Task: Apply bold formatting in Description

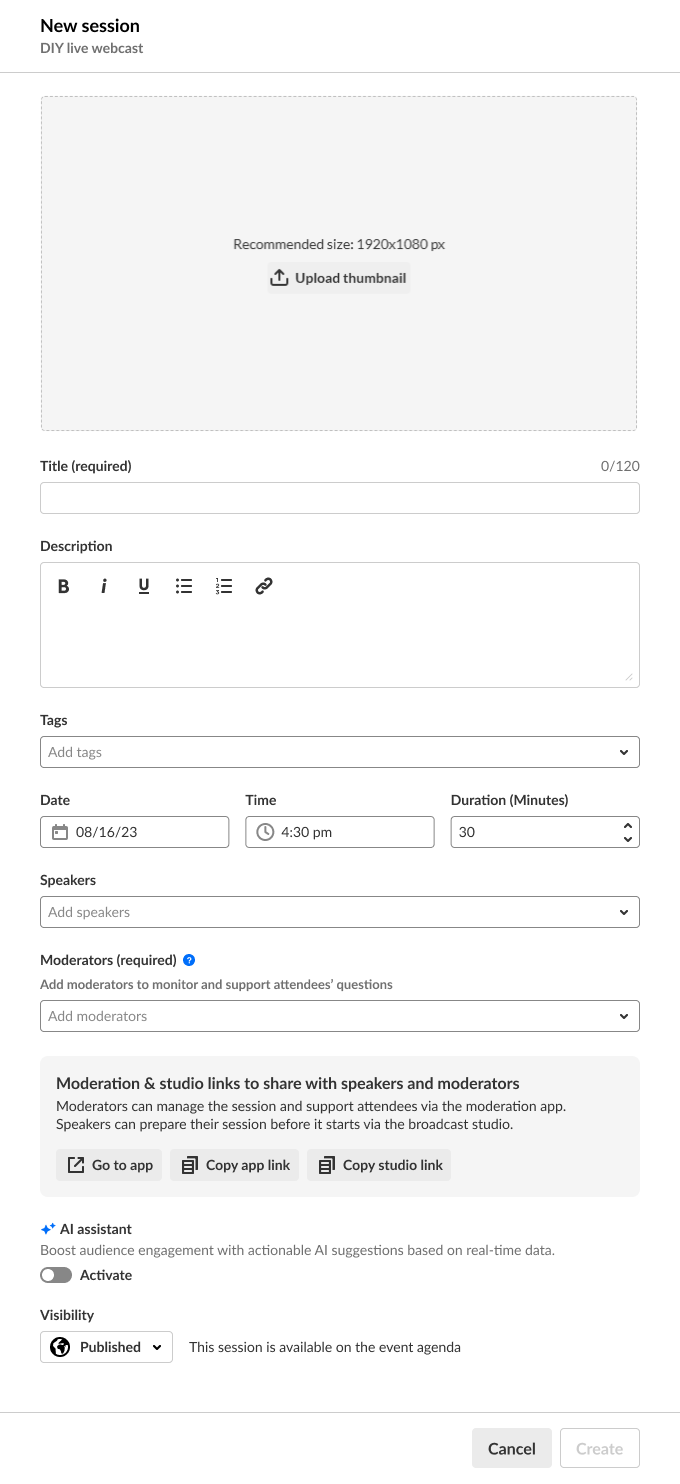Action: coord(64,587)
